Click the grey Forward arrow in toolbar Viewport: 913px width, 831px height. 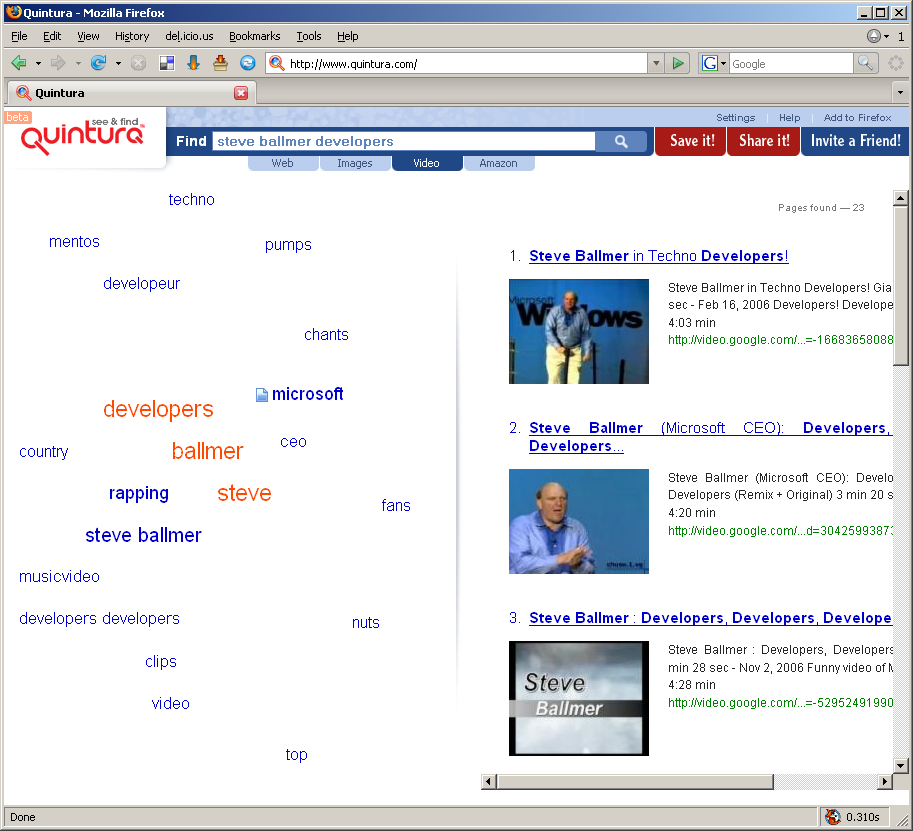[58, 63]
